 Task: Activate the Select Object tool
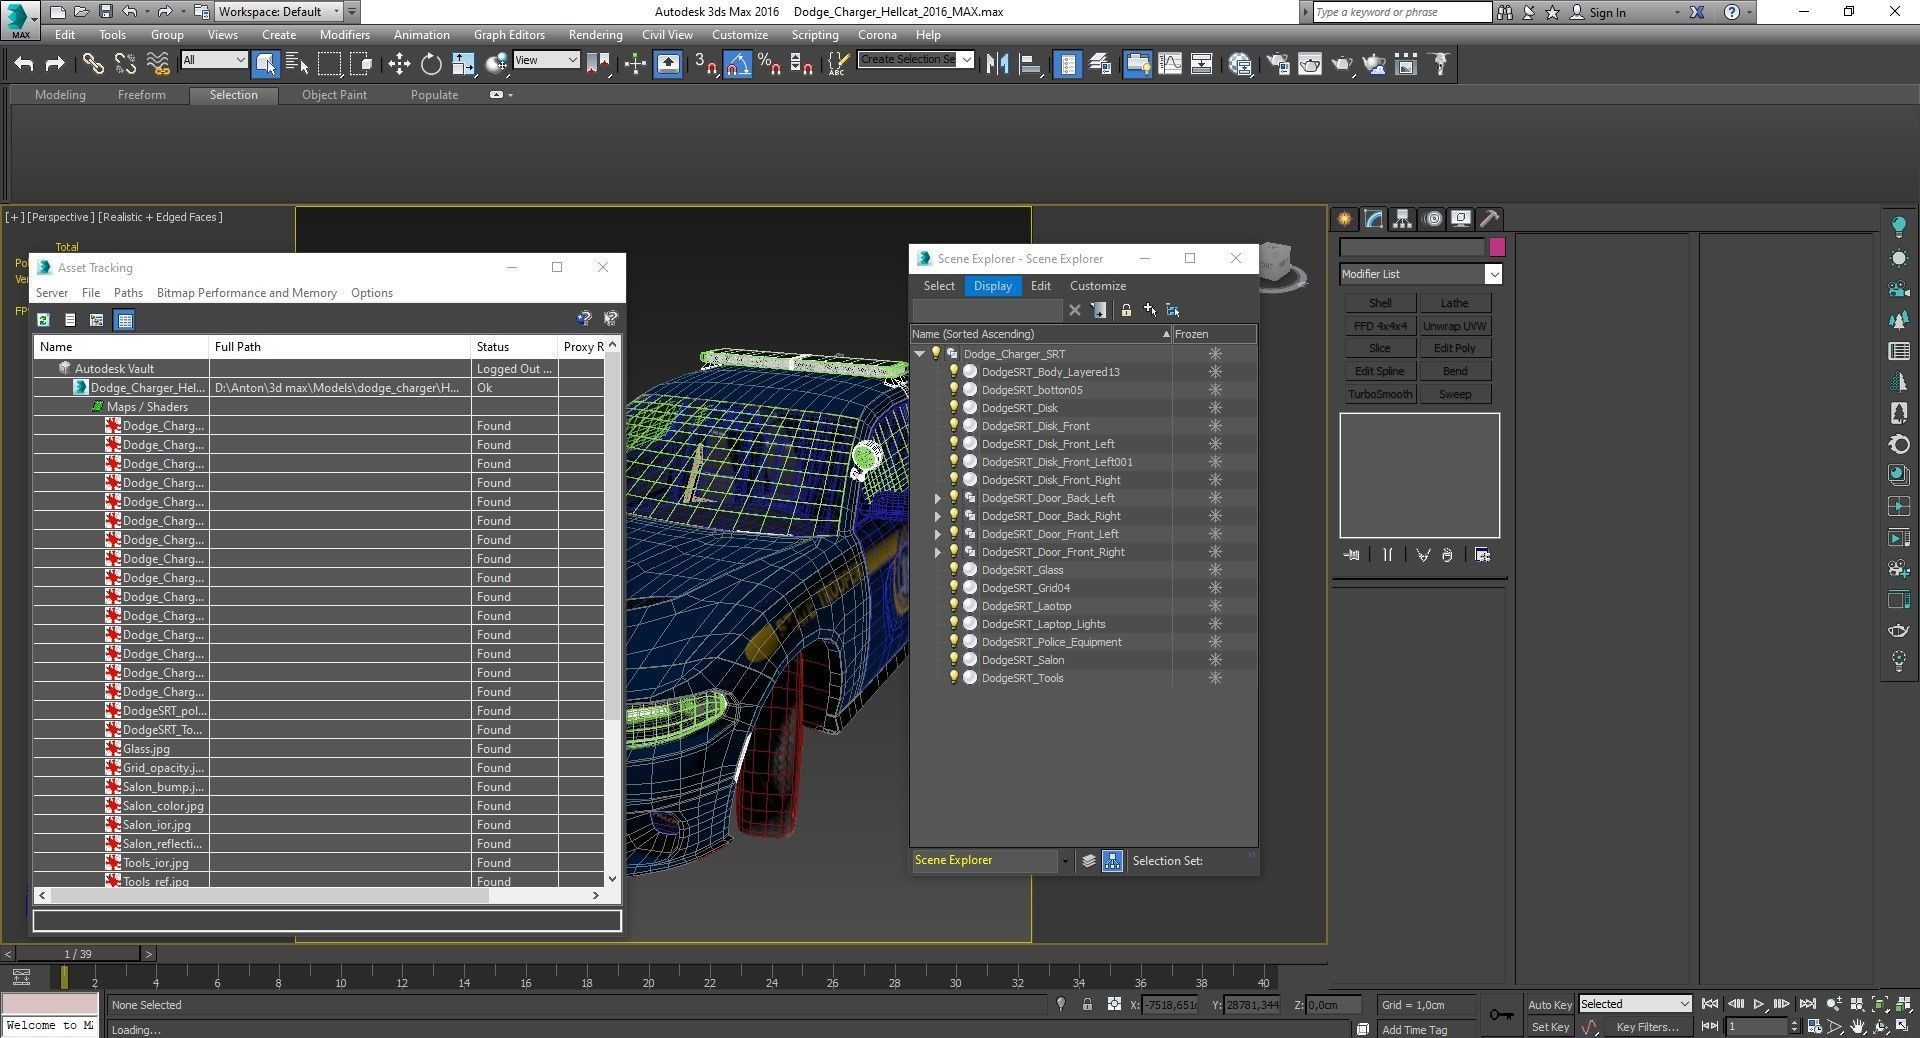click(266, 65)
